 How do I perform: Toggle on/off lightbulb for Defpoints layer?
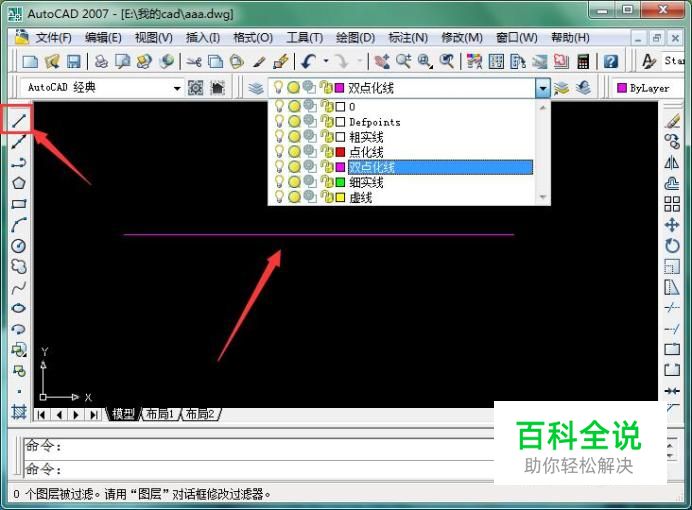tap(279, 121)
